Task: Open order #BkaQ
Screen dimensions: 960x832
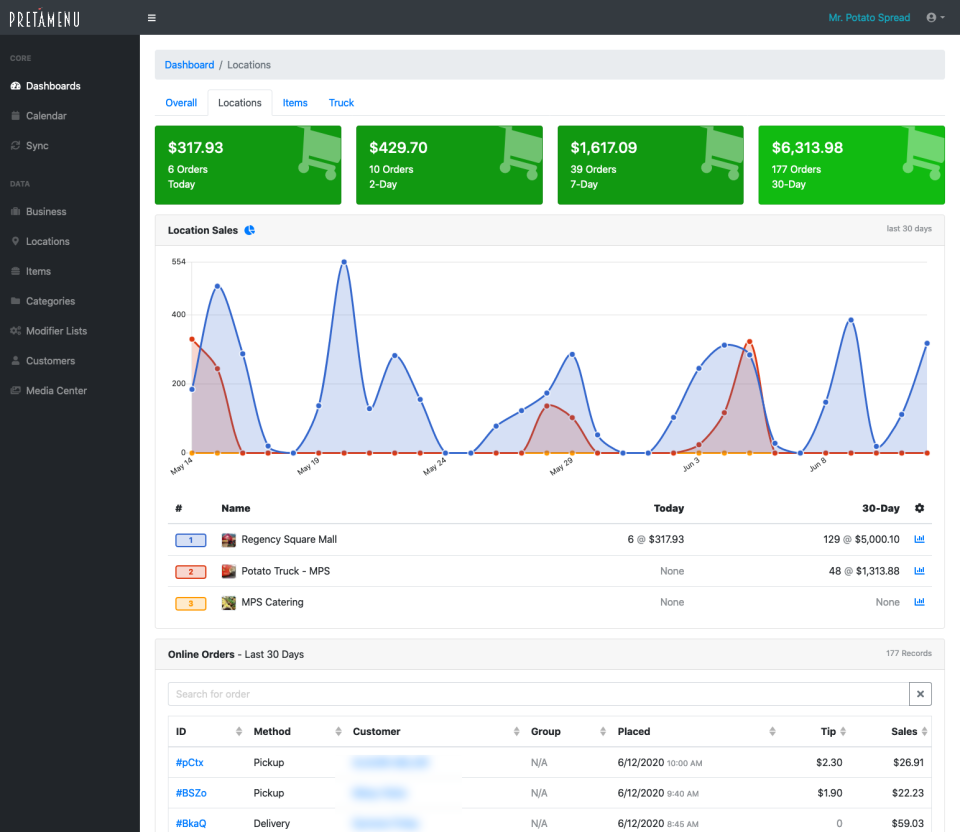Action: 190,824
